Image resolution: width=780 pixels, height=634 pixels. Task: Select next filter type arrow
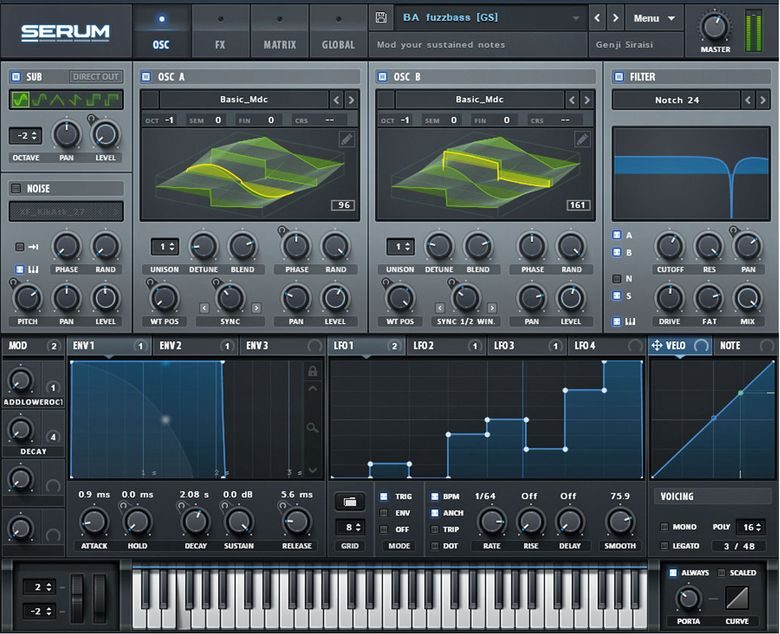point(763,100)
